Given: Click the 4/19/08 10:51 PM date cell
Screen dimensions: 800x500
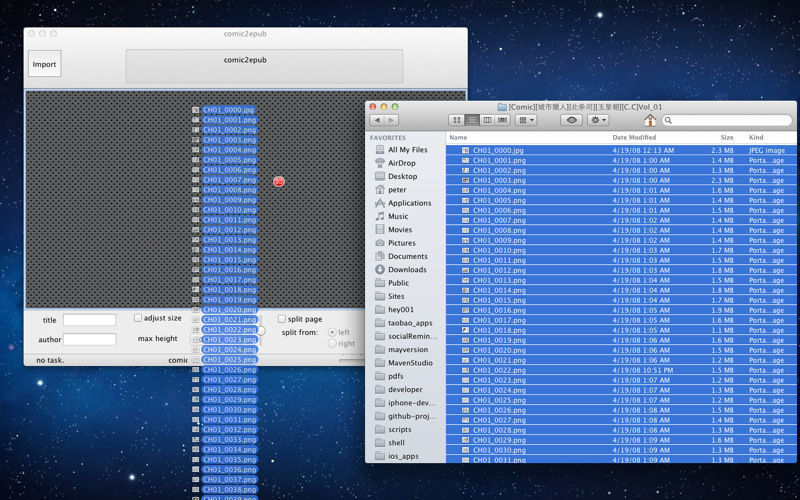Looking at the screenshot, I should (x=642, y=370).
